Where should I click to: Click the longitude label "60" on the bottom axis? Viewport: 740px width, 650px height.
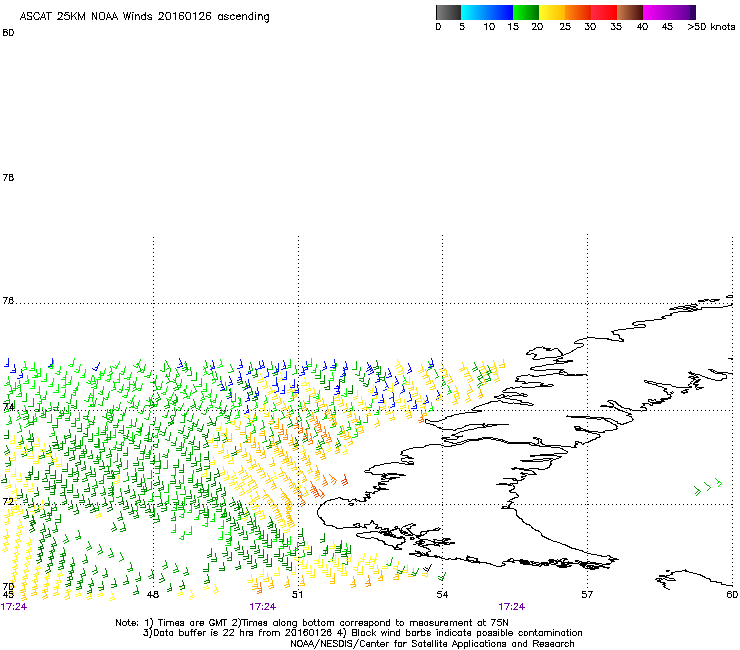tap(732, 595)
